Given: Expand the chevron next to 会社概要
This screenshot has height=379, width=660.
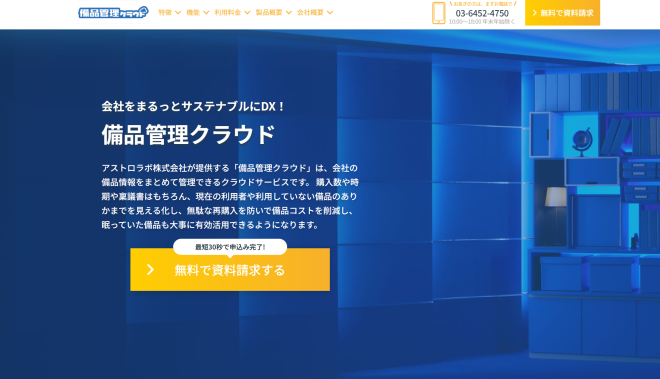Looking at the screenshot, I should coord(330,13).
